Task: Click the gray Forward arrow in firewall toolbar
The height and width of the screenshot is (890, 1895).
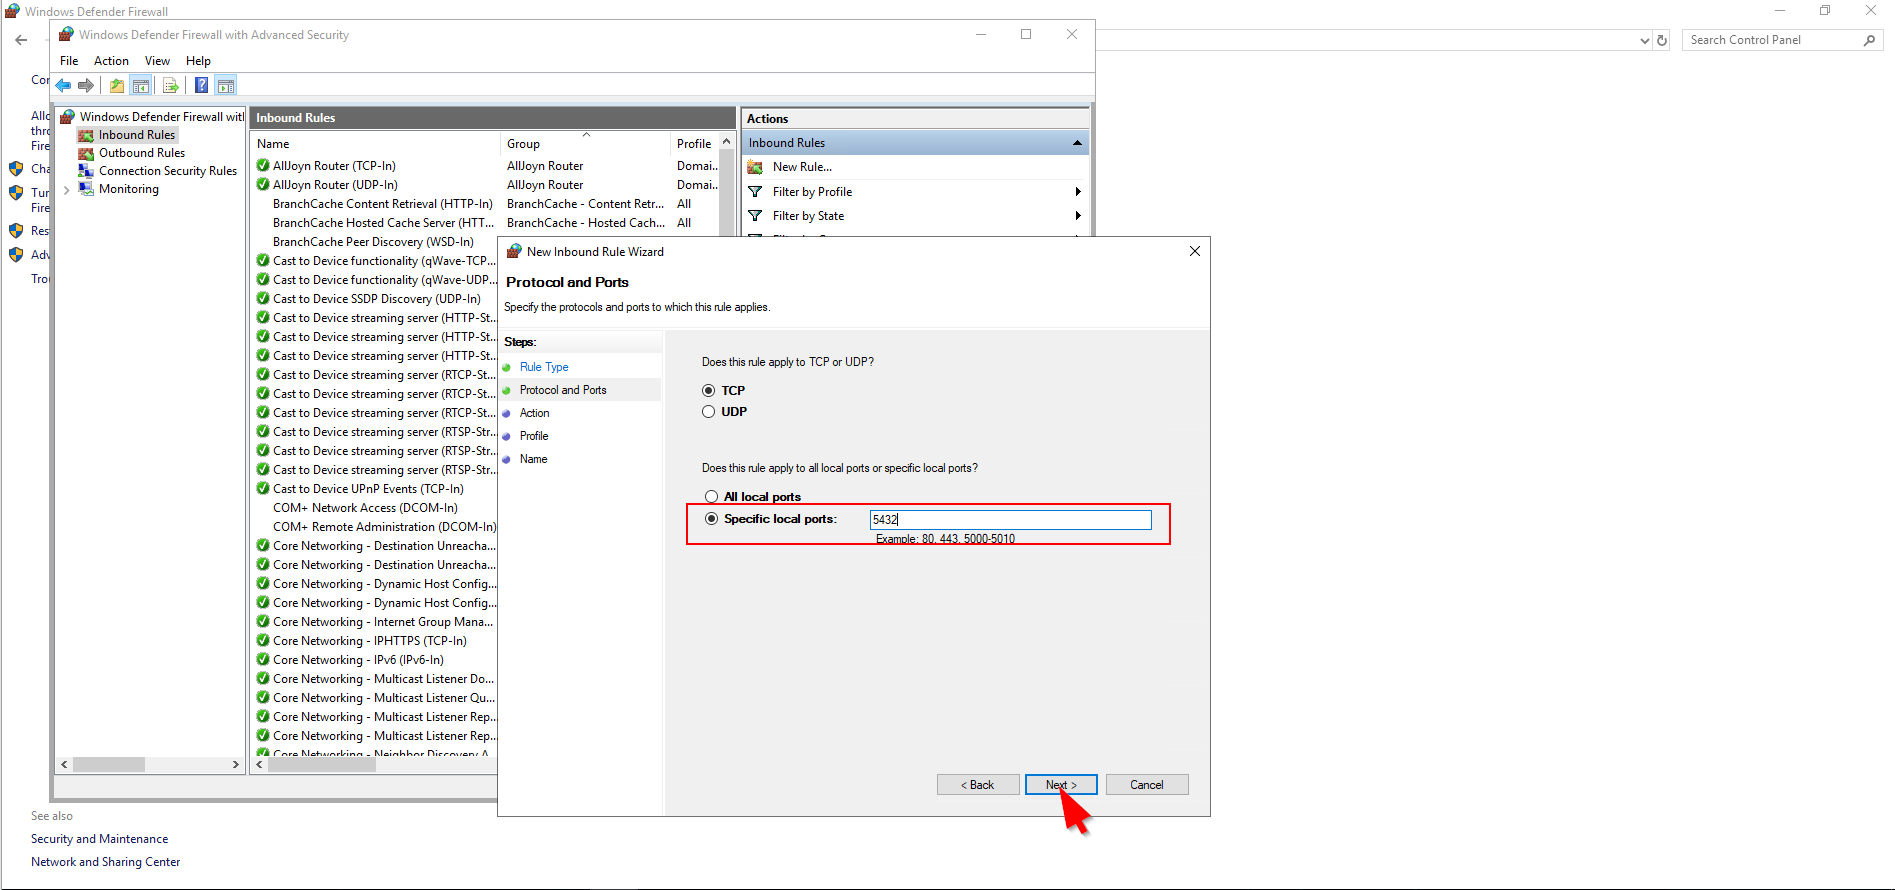Action: (x=86, y=86)
